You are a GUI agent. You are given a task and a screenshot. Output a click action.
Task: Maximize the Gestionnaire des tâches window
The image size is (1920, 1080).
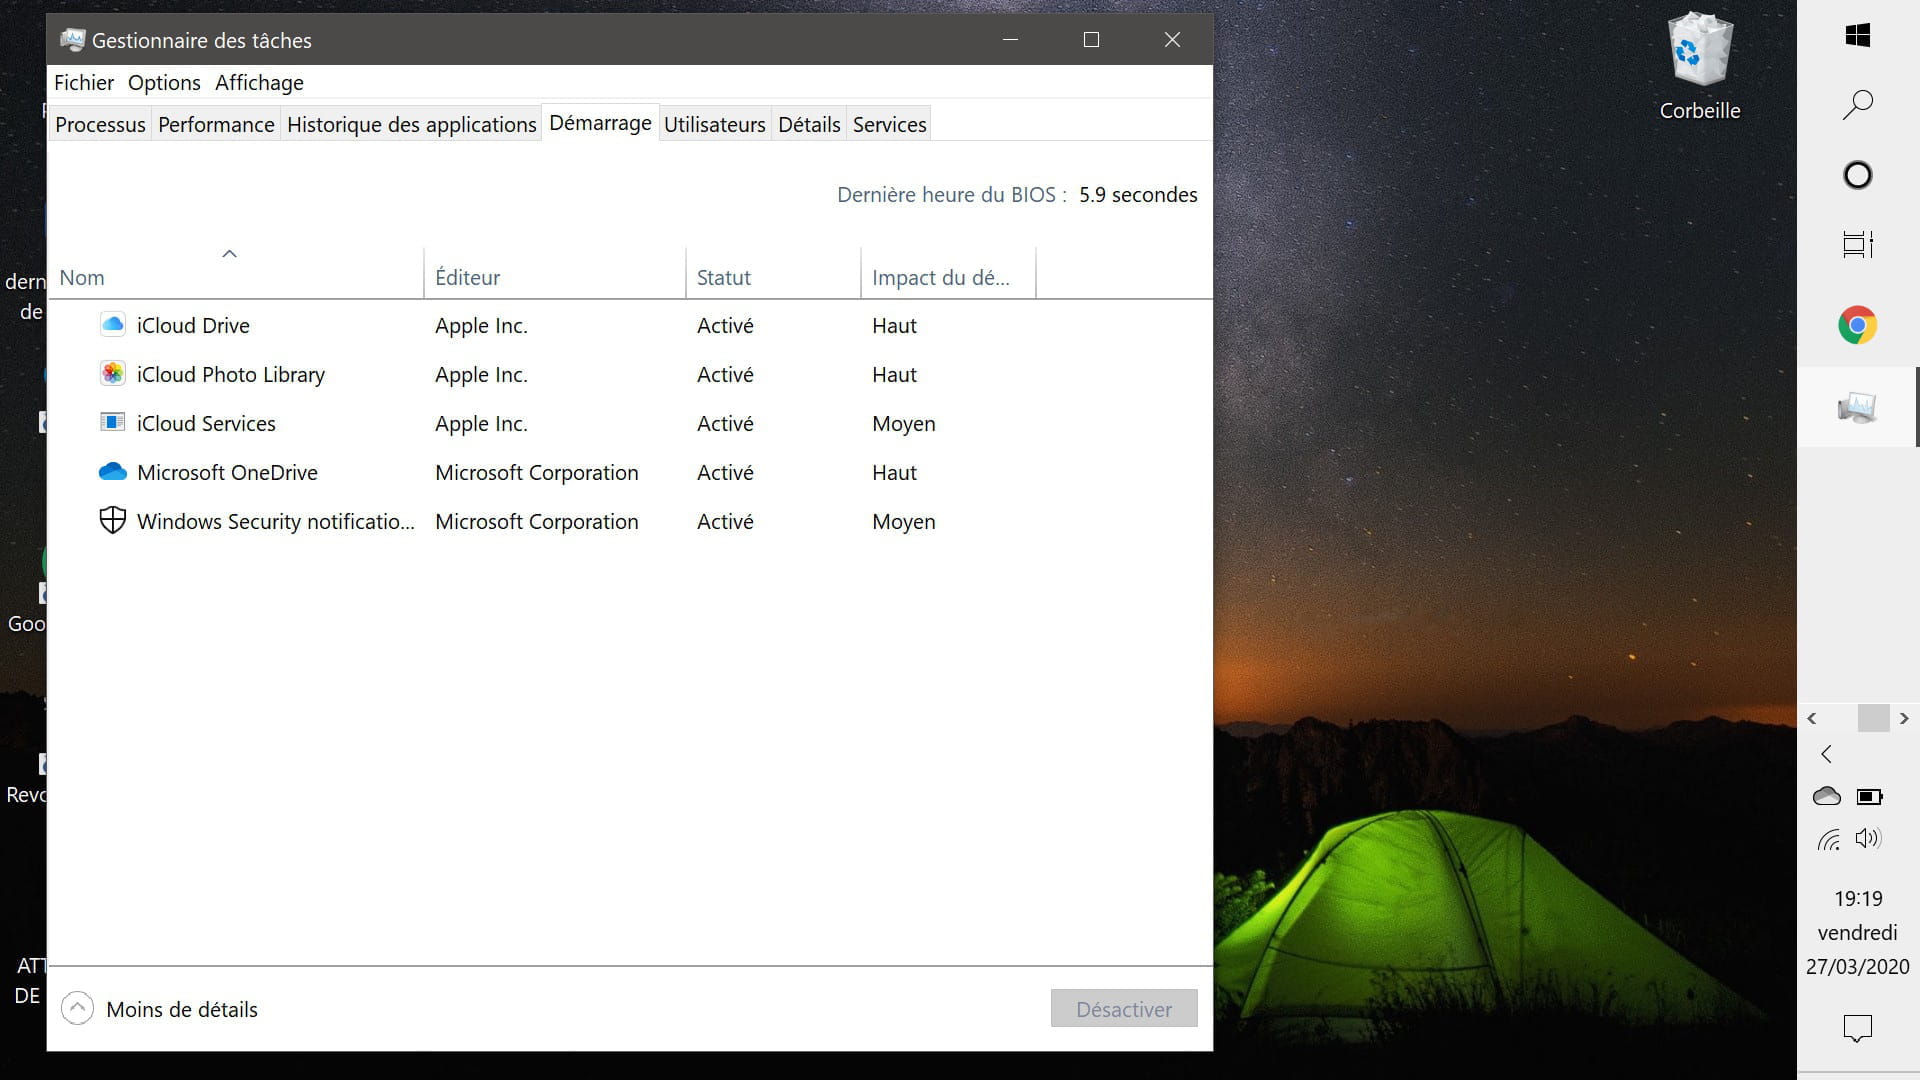tap(1091, 40)
